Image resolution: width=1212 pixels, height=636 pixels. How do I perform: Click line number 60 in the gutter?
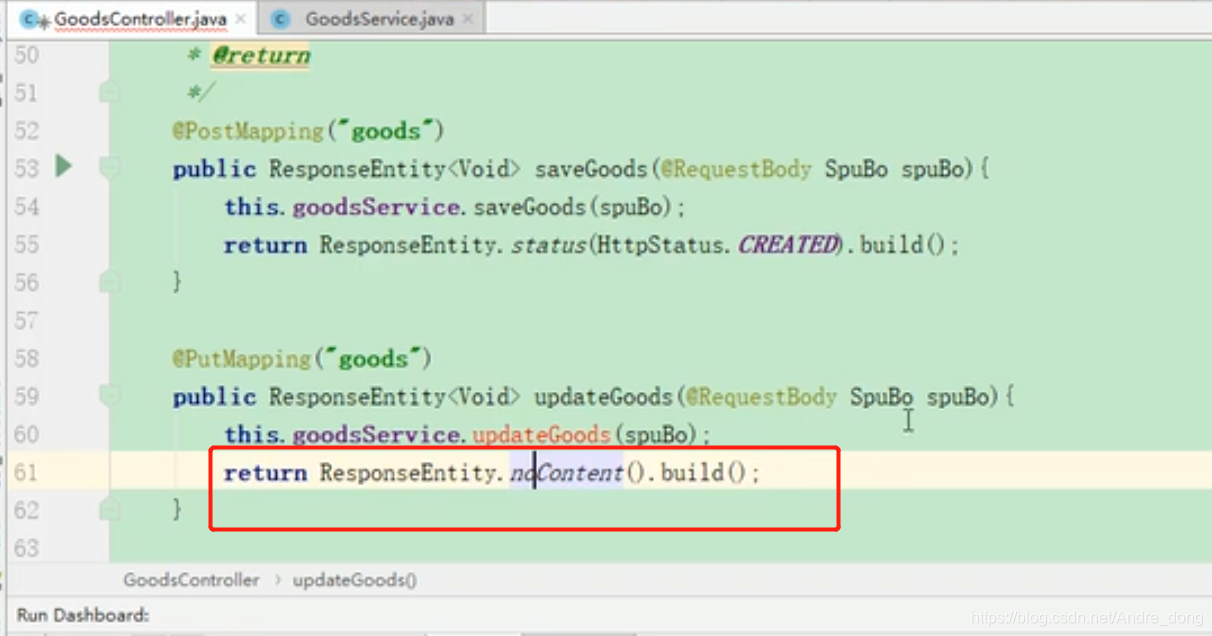[26, 435]
